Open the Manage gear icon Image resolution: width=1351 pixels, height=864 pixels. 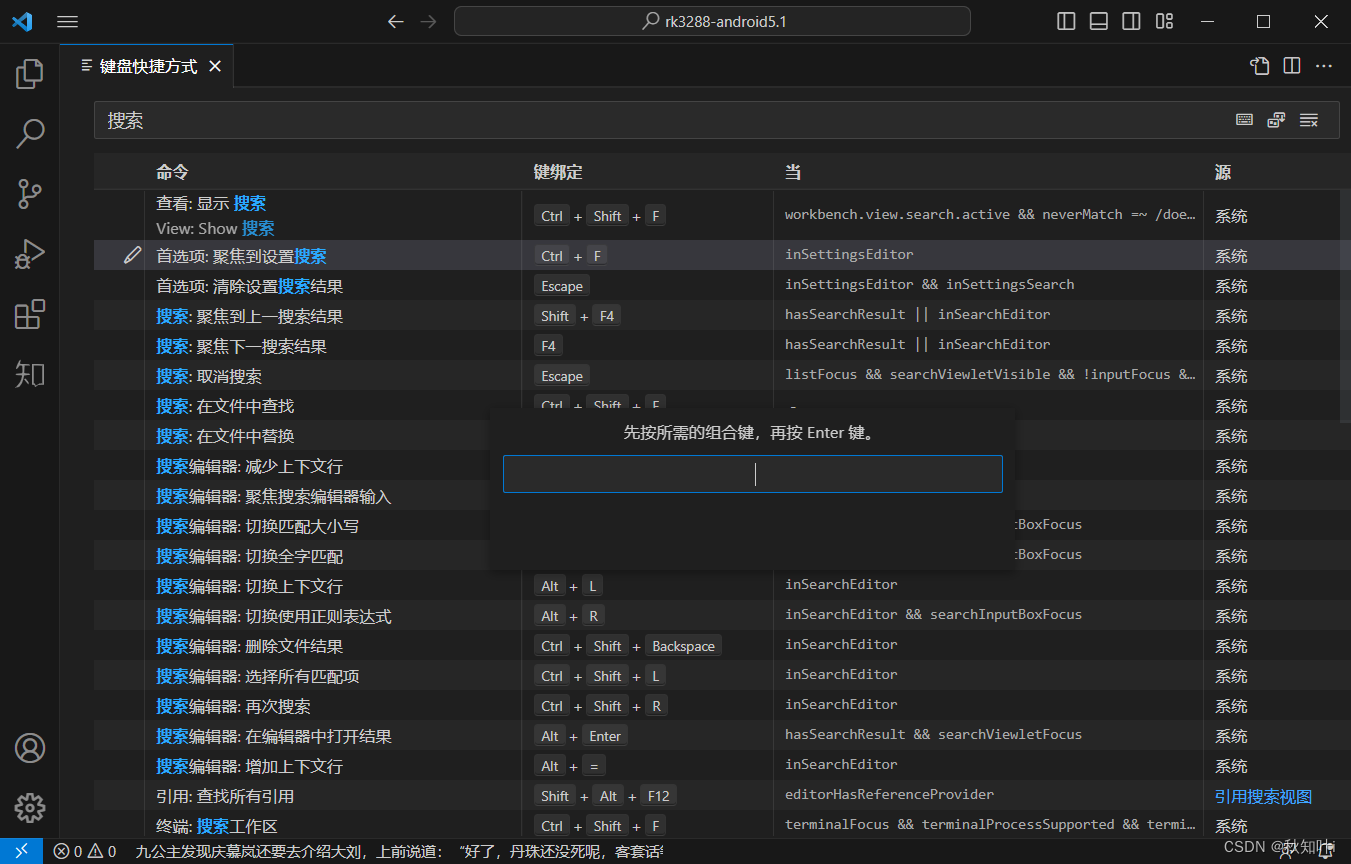[x=30, y=808]
